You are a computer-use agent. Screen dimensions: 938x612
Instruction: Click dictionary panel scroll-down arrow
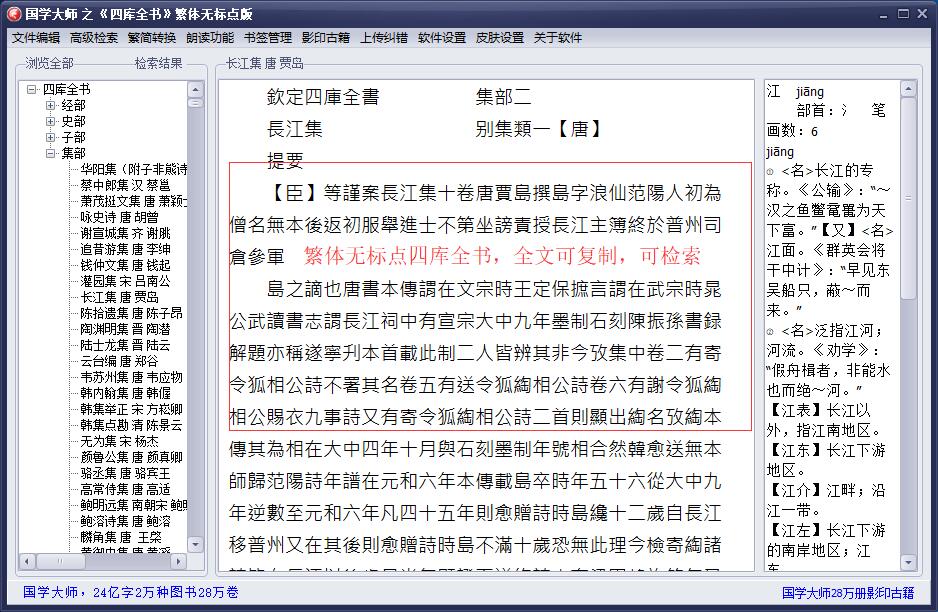(x=908, y=562)
